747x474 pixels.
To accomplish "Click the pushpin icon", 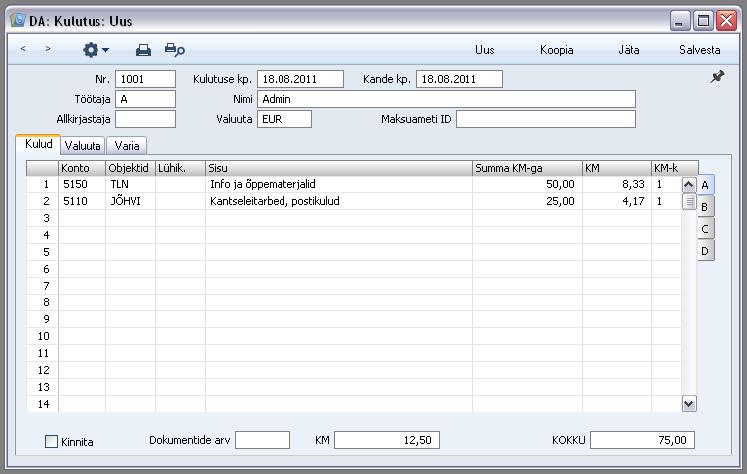I will pyautogui.click(x=717, y=77).
